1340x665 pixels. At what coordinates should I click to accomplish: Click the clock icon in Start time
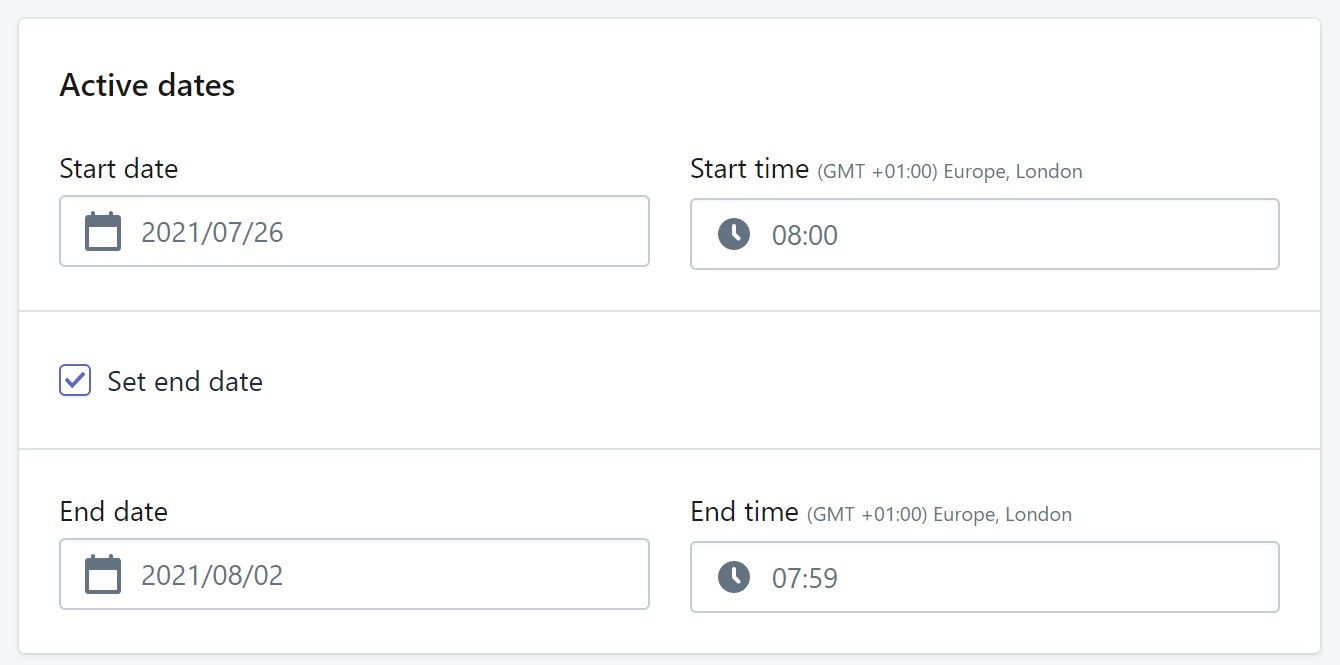point(734,235)
